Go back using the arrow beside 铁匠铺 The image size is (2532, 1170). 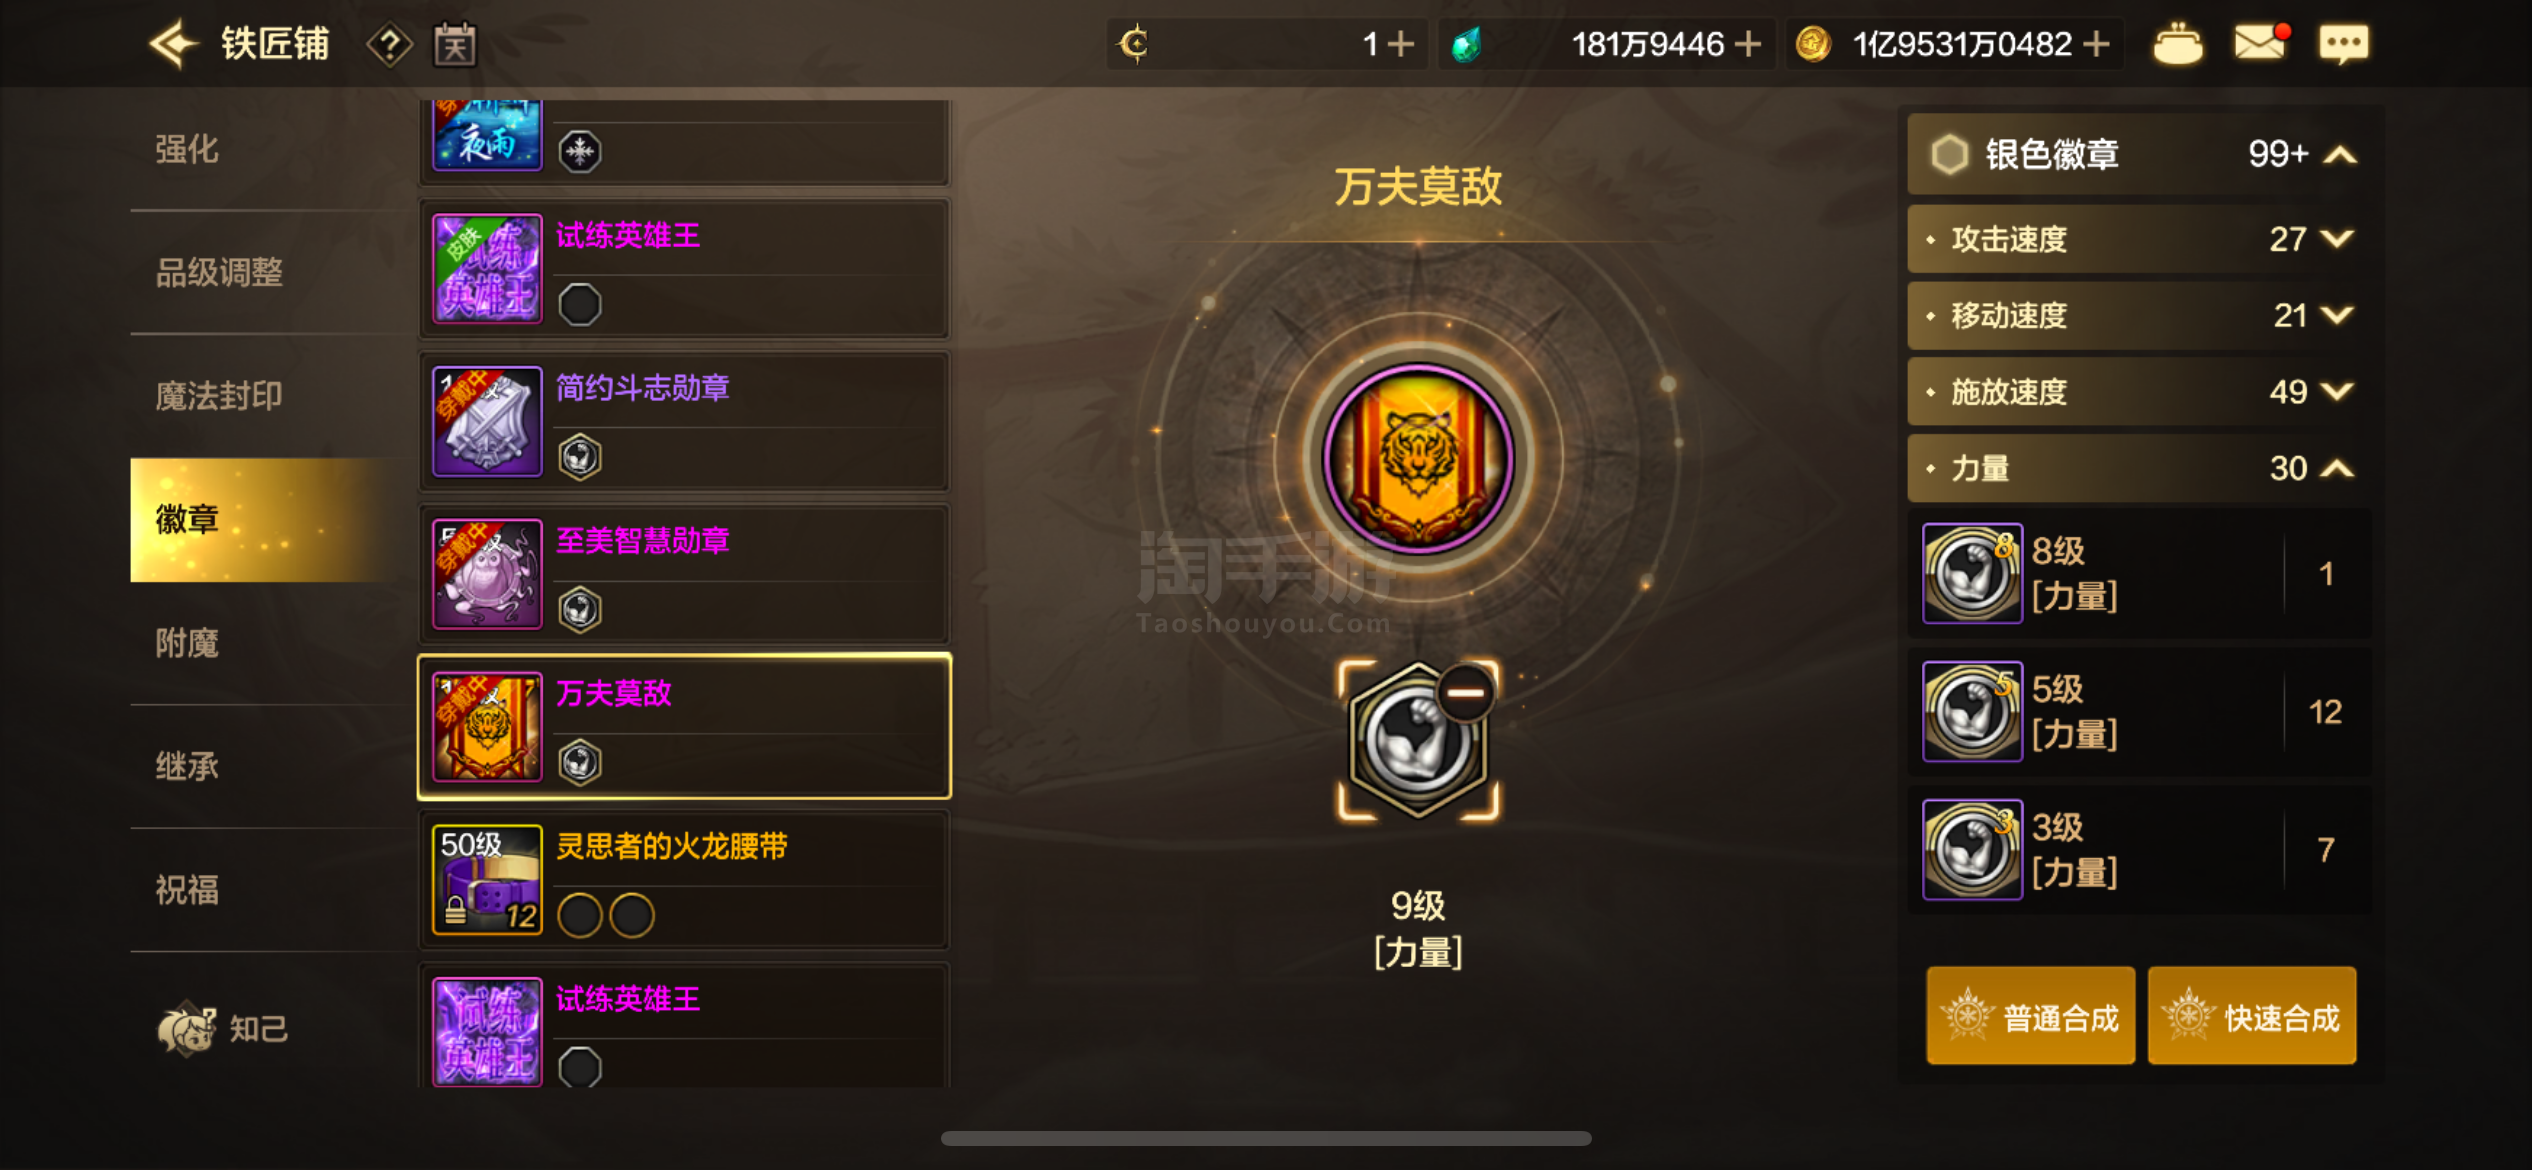click(x=175, y=44)
